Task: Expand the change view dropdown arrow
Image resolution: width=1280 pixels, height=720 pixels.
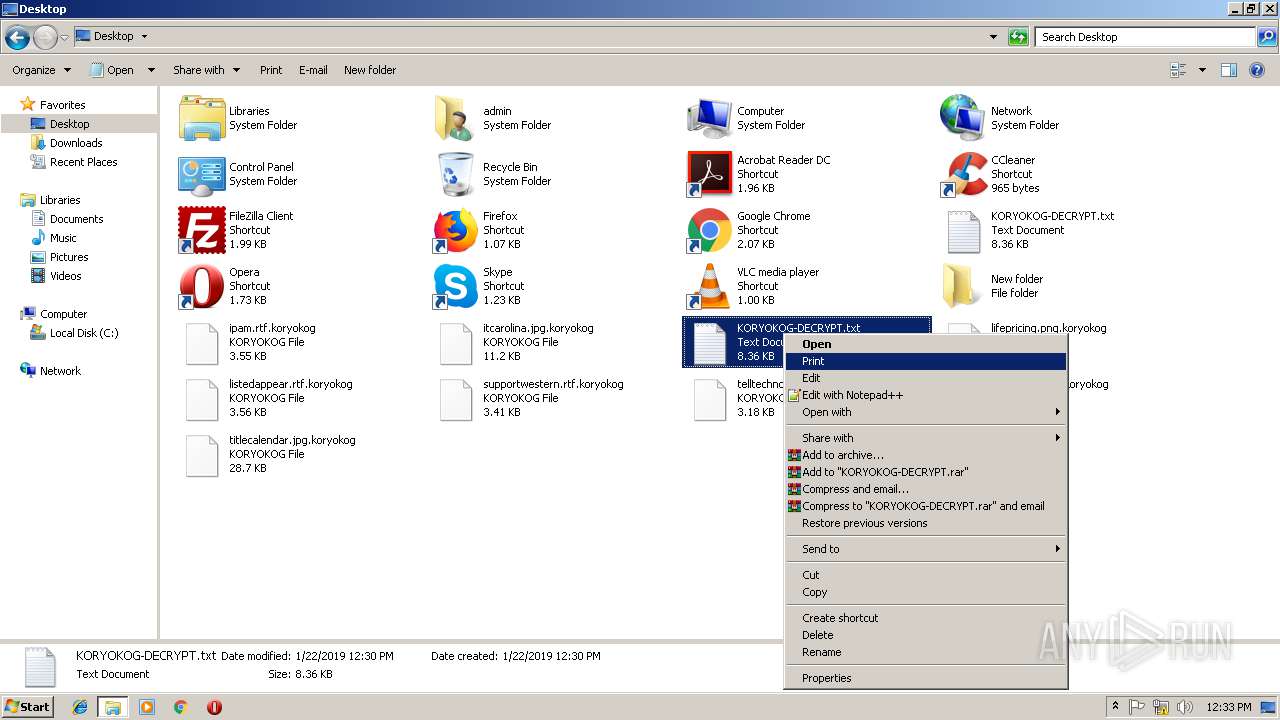Action: [1202, 70]
